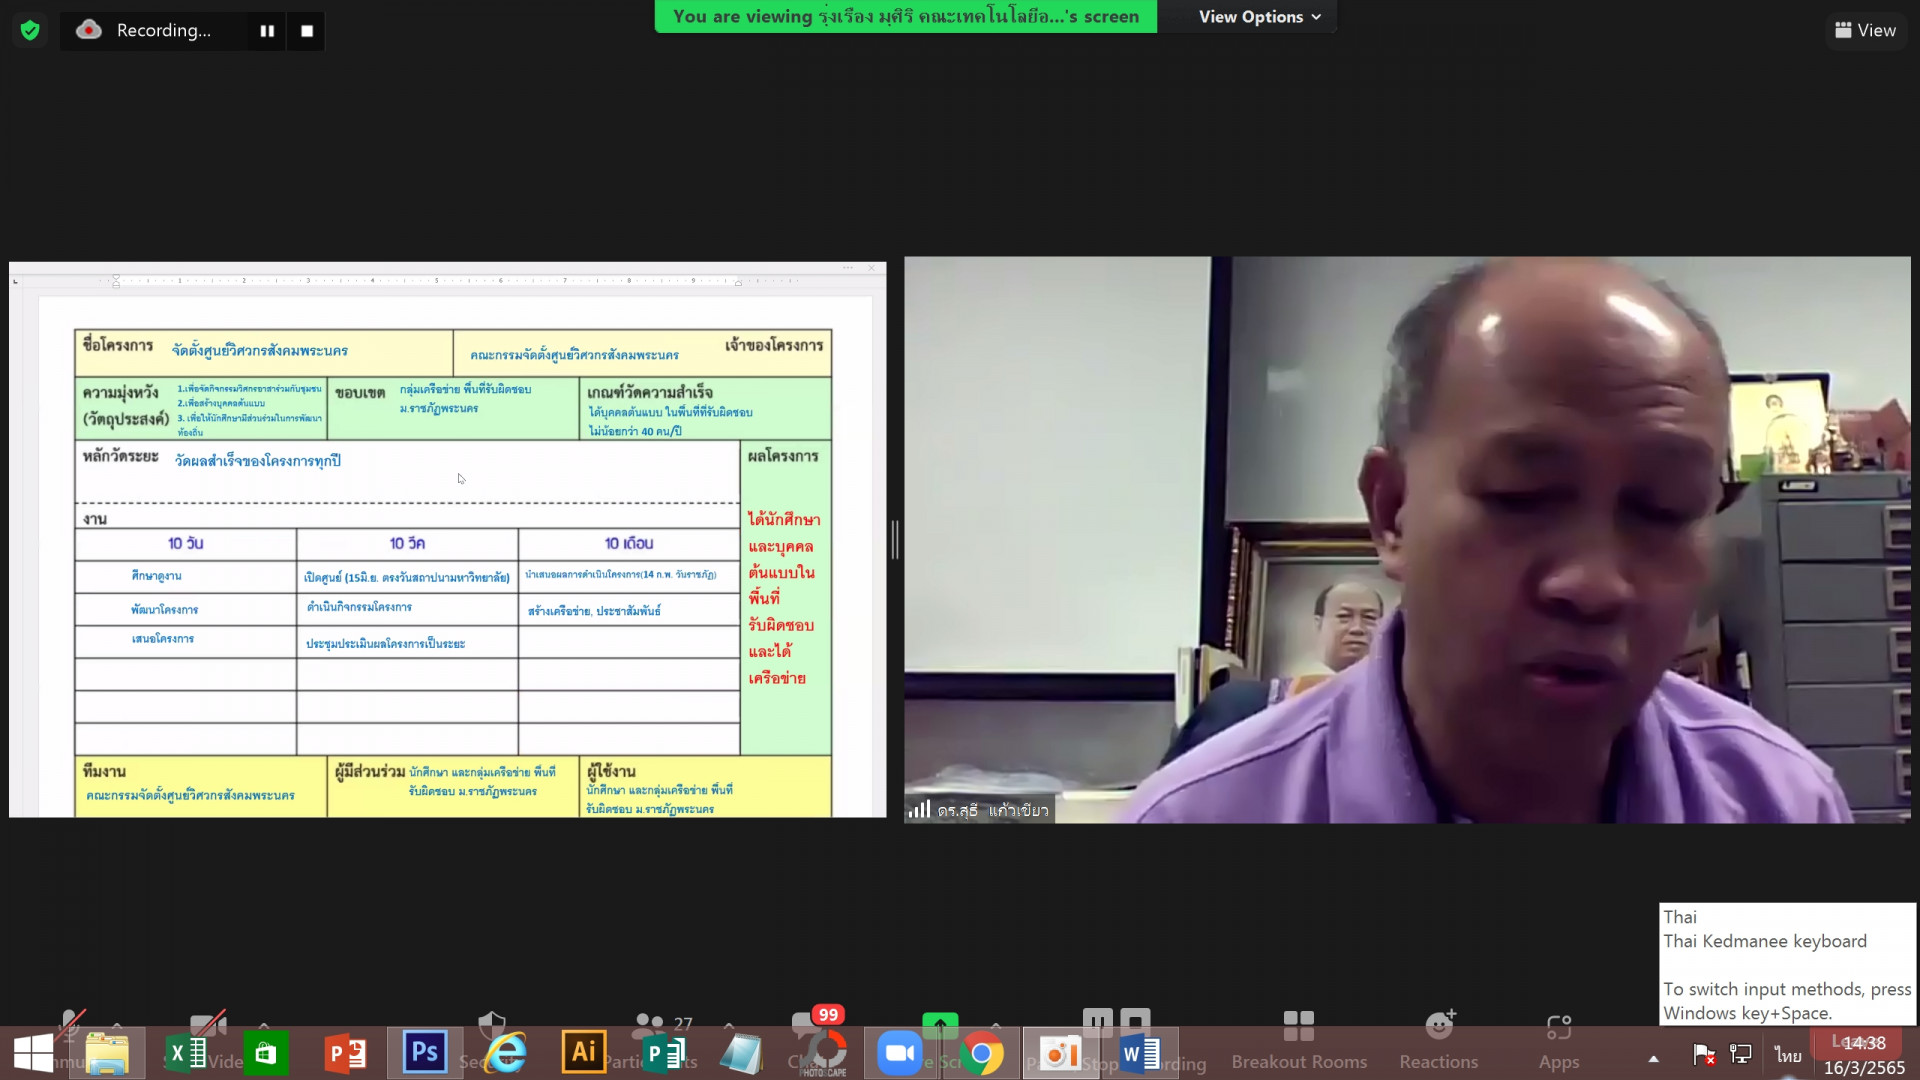The image size is (1920, 1080).
Task: Open PowerPoint from the taskbar
Action: [345, 1053]
